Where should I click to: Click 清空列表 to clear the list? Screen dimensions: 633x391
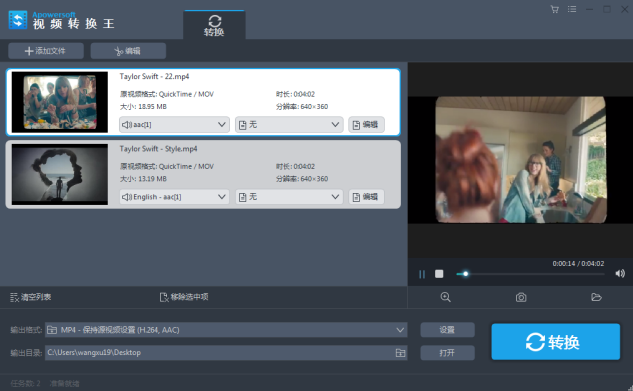pos(31,297)
